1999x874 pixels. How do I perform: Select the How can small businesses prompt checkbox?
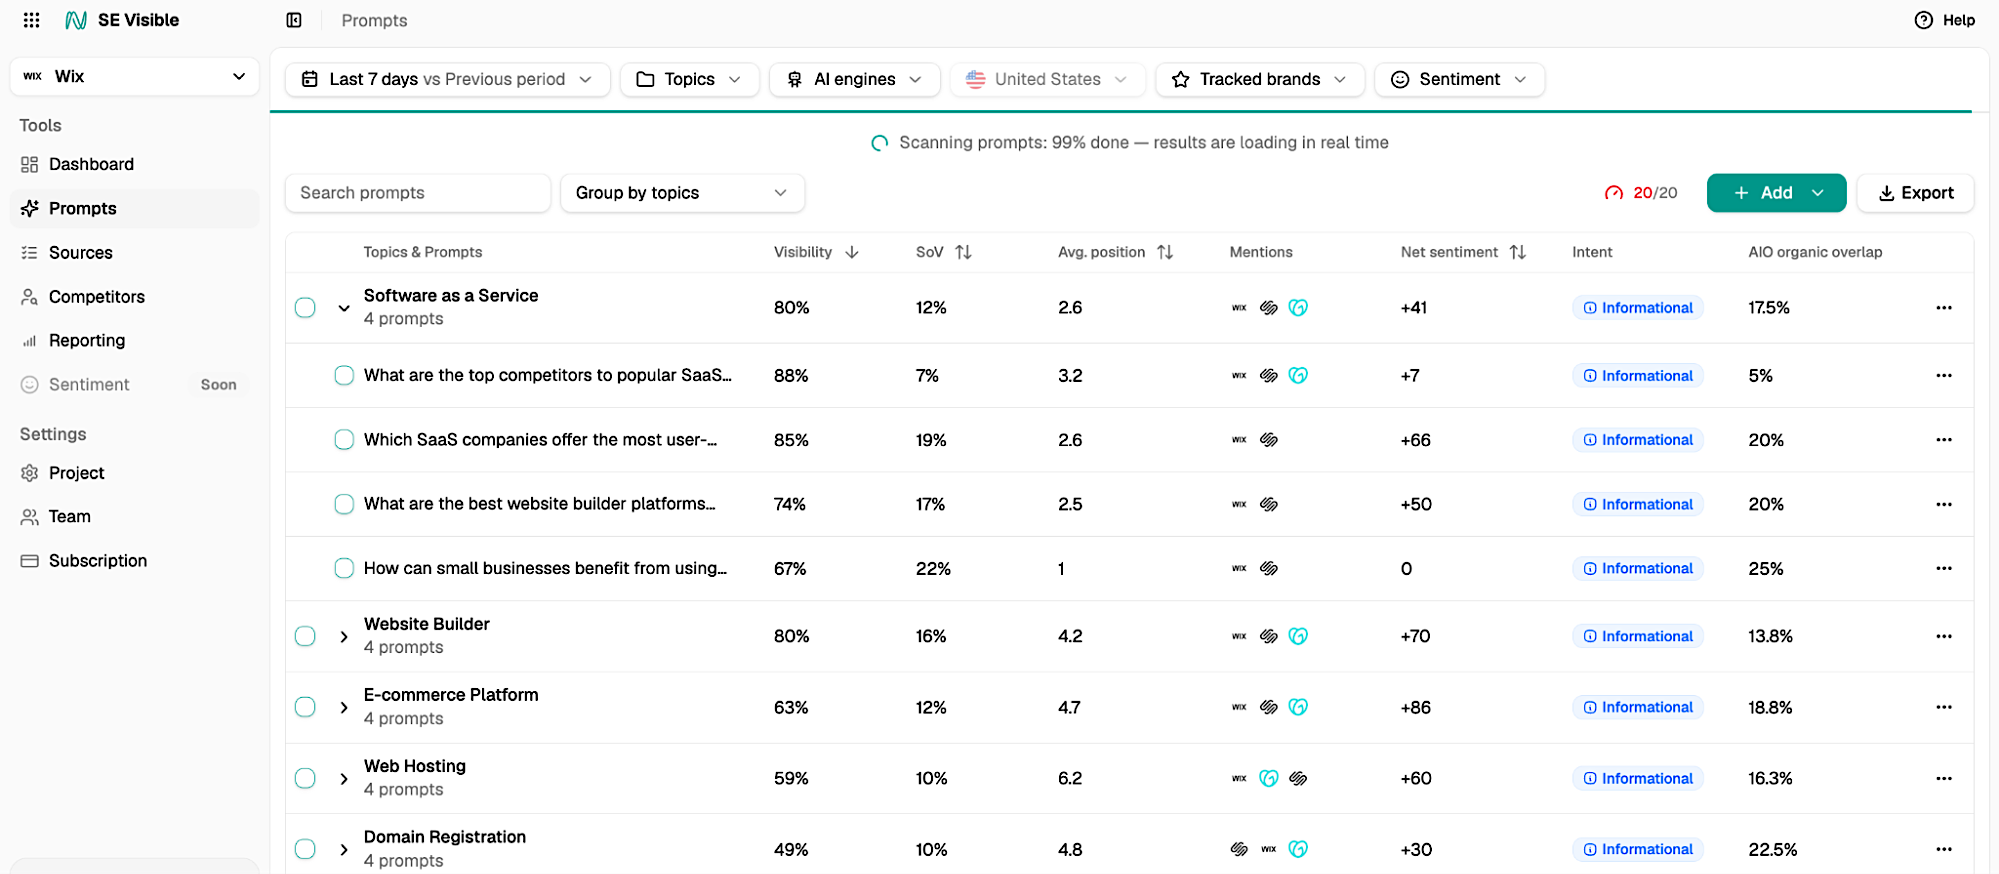pos(344,568)
